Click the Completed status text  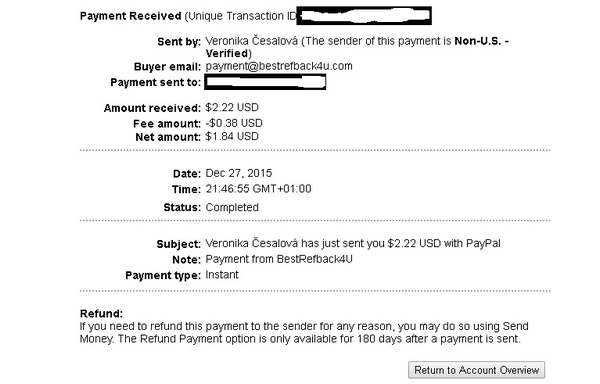pos(232,207)
